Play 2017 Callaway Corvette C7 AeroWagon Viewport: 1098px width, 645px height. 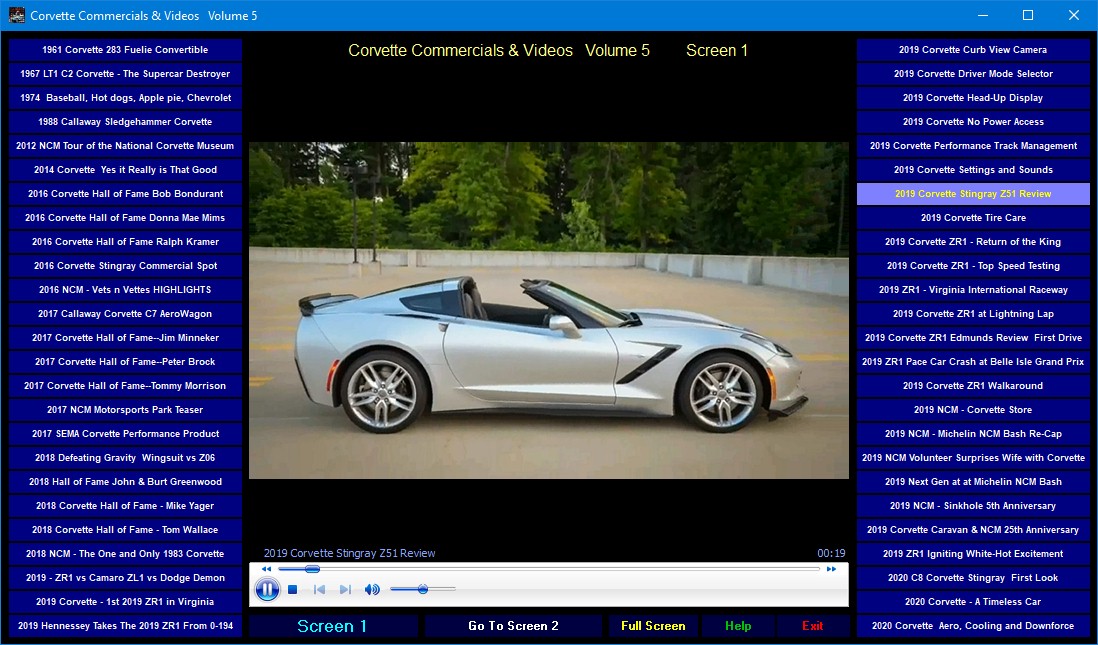[125, 314]
